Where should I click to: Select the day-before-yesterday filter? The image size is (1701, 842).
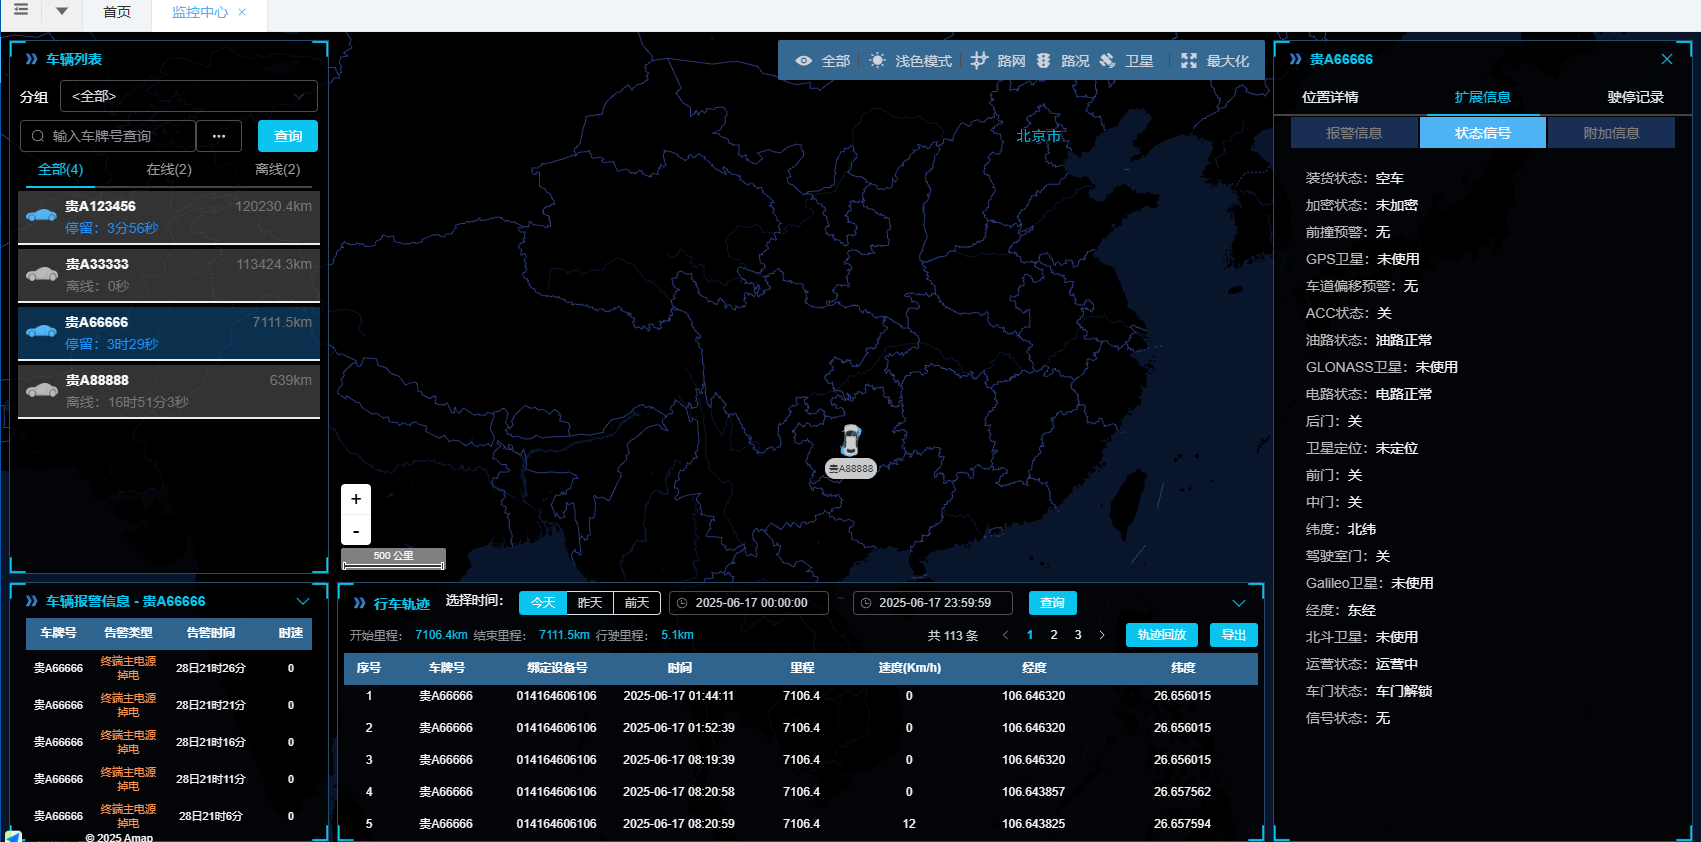(x=637, y=603)
